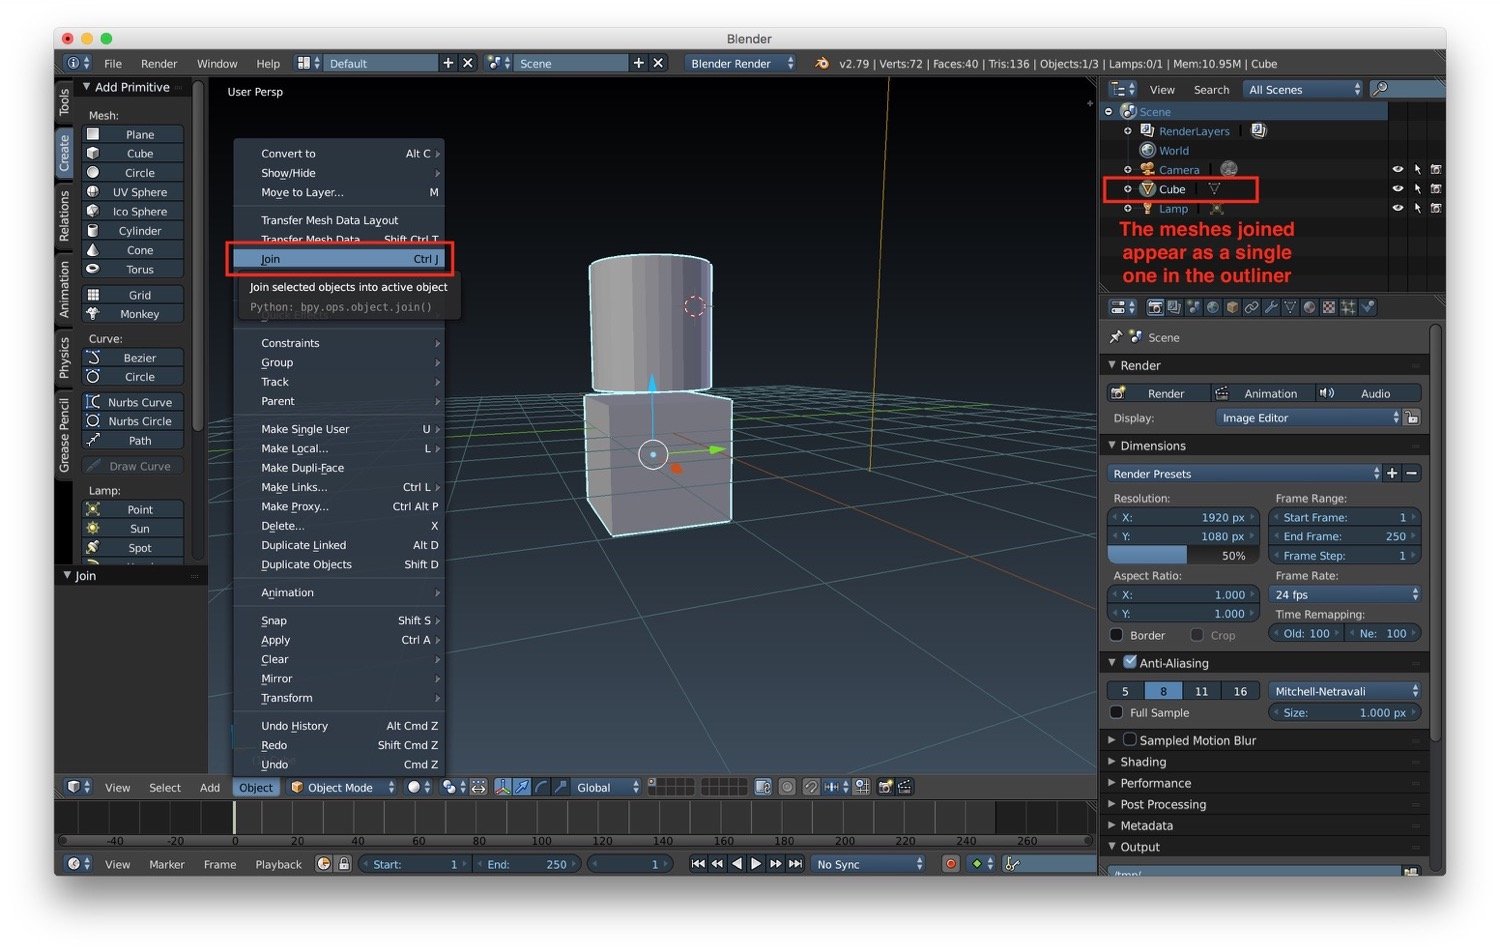
Task: Open the World properties tab globe icon
Action: pyautogui.click(x=1213, y=307)
